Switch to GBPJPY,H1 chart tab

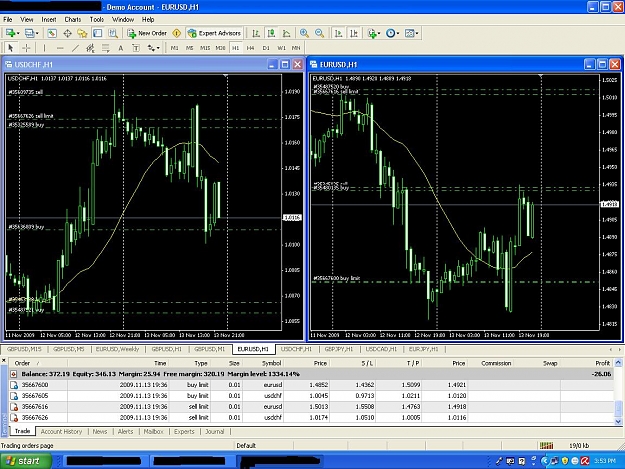tap(339, 349)
